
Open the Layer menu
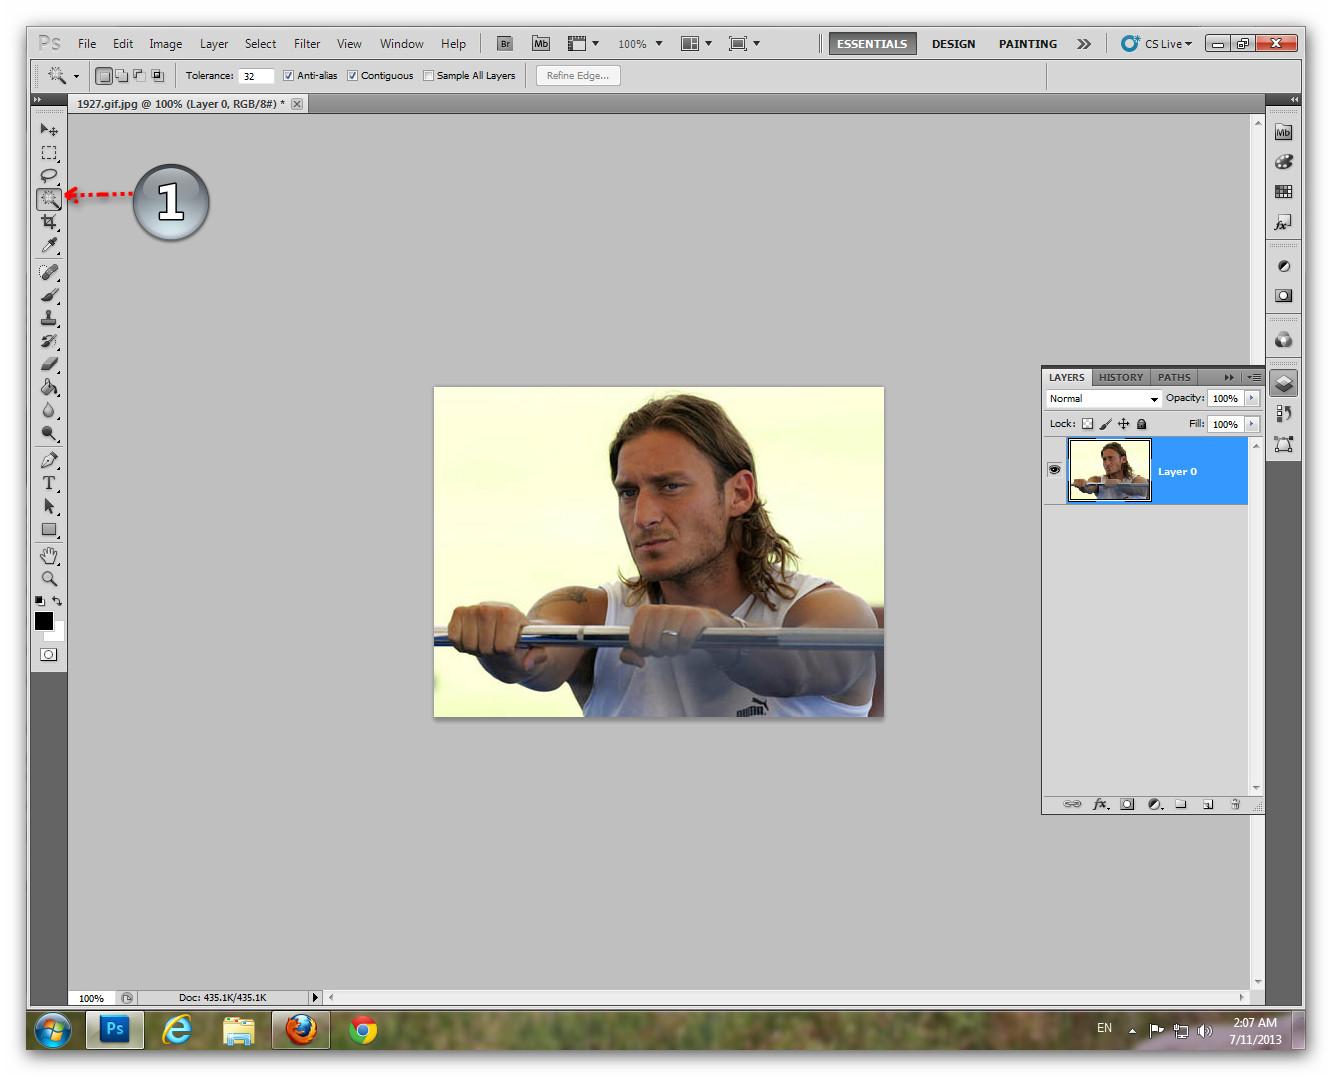point(214,44)
